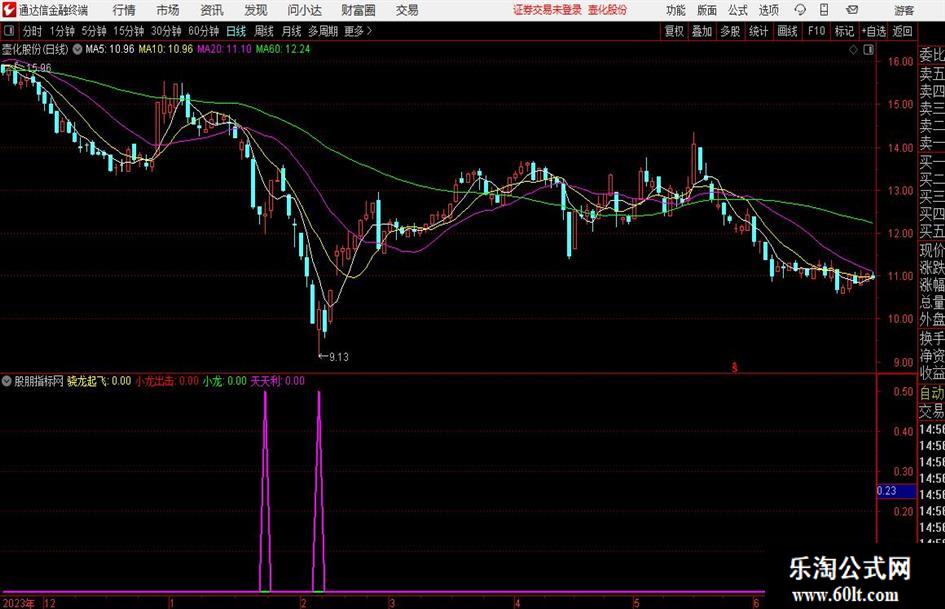Switch to the 5分钟 period tab
The width and height of the screenshot is (945, 609).
[94, 31]
